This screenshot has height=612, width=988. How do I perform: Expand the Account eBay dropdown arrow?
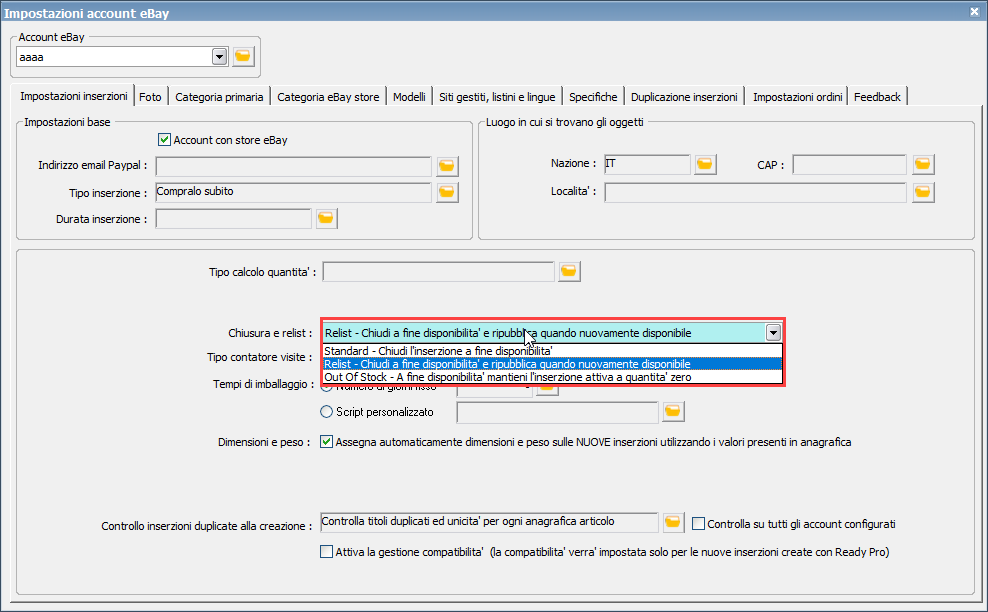[x=219, y=57]
